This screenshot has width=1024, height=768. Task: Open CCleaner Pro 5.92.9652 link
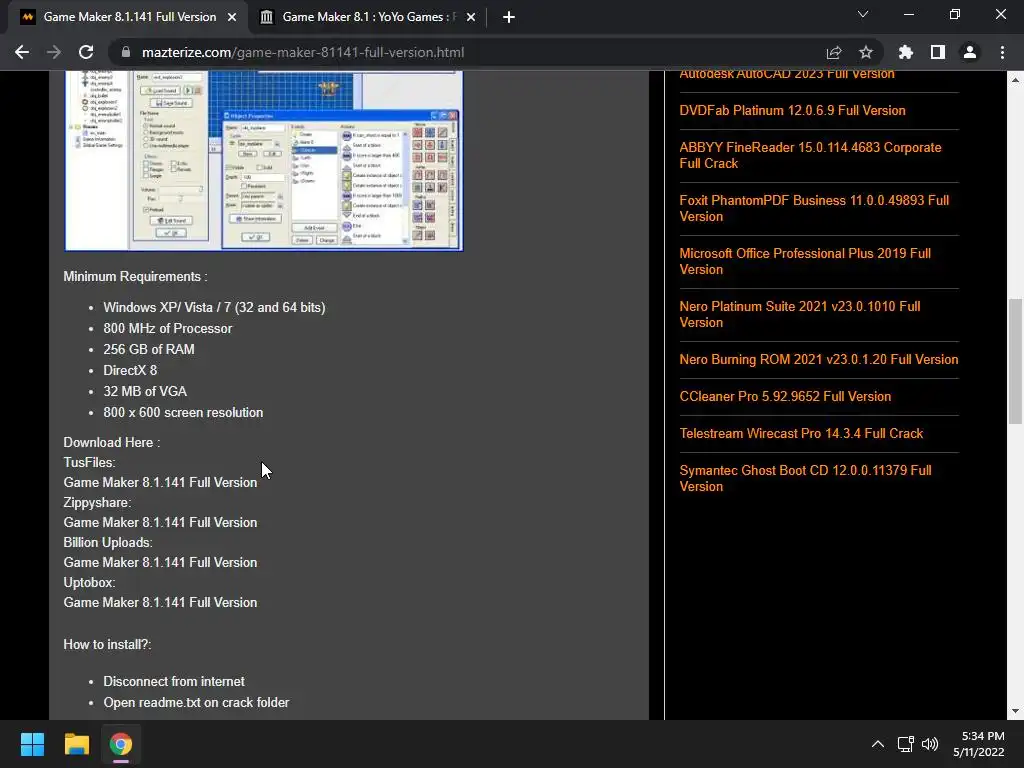pyautogui.click(x=785, y=396)
